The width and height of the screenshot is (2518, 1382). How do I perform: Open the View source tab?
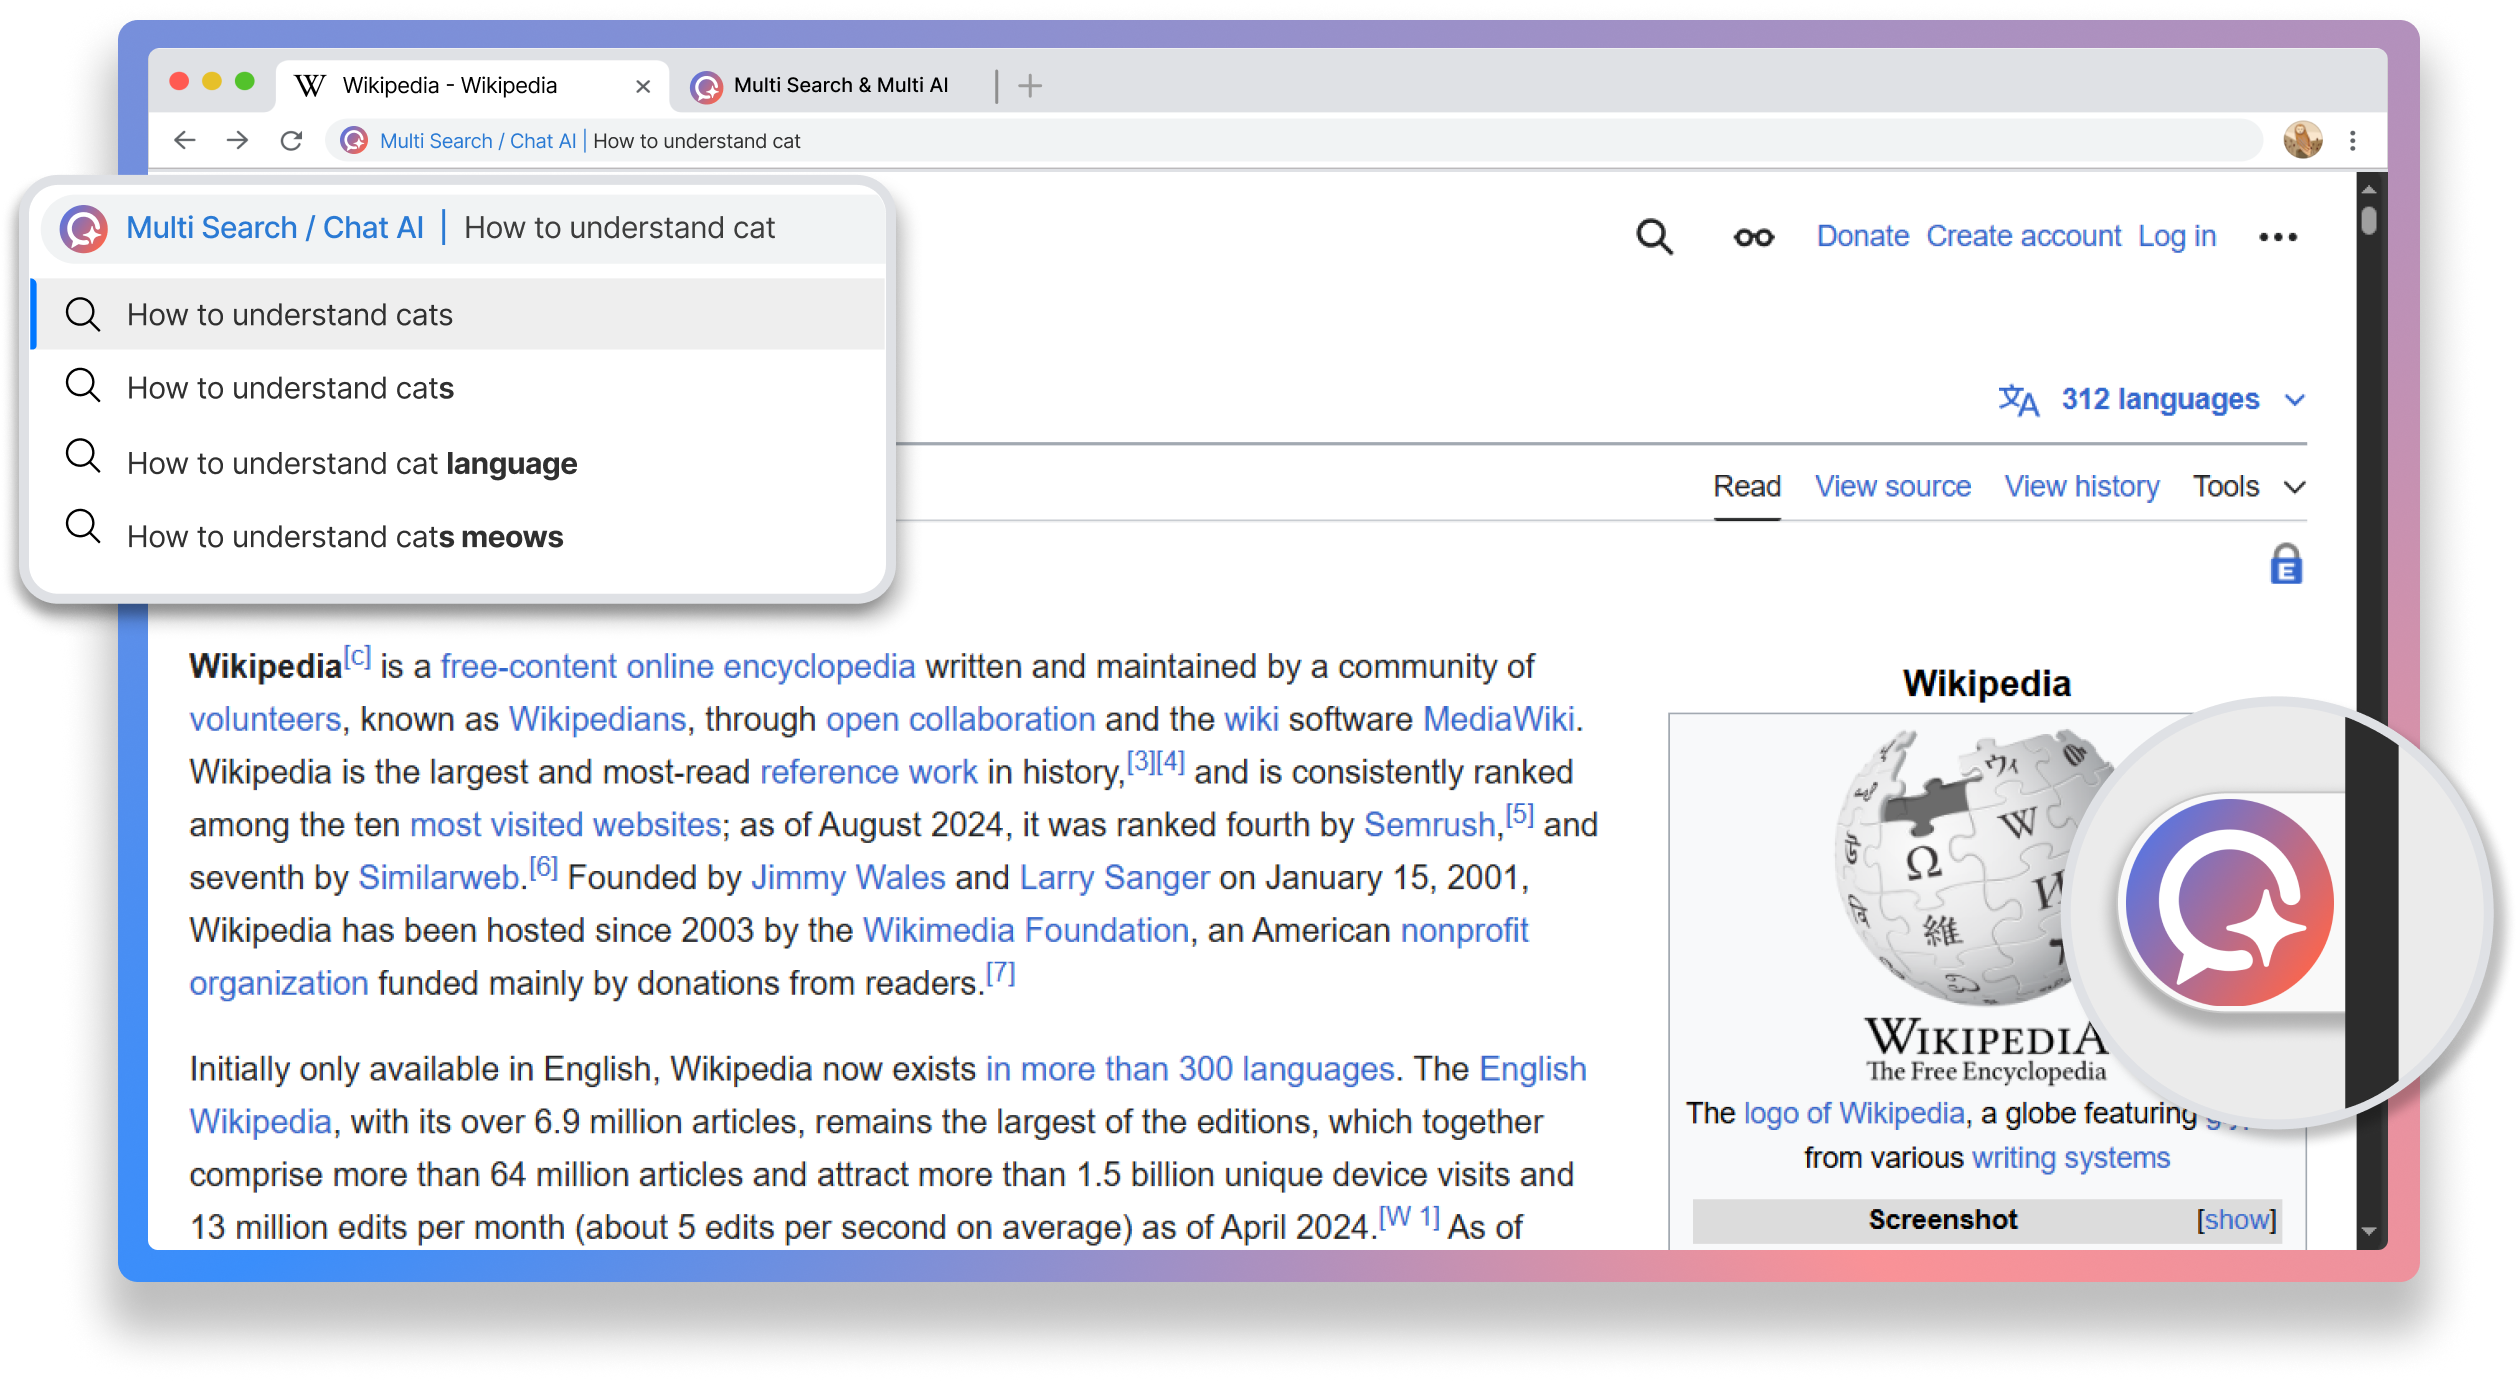tap(1892, 487)
